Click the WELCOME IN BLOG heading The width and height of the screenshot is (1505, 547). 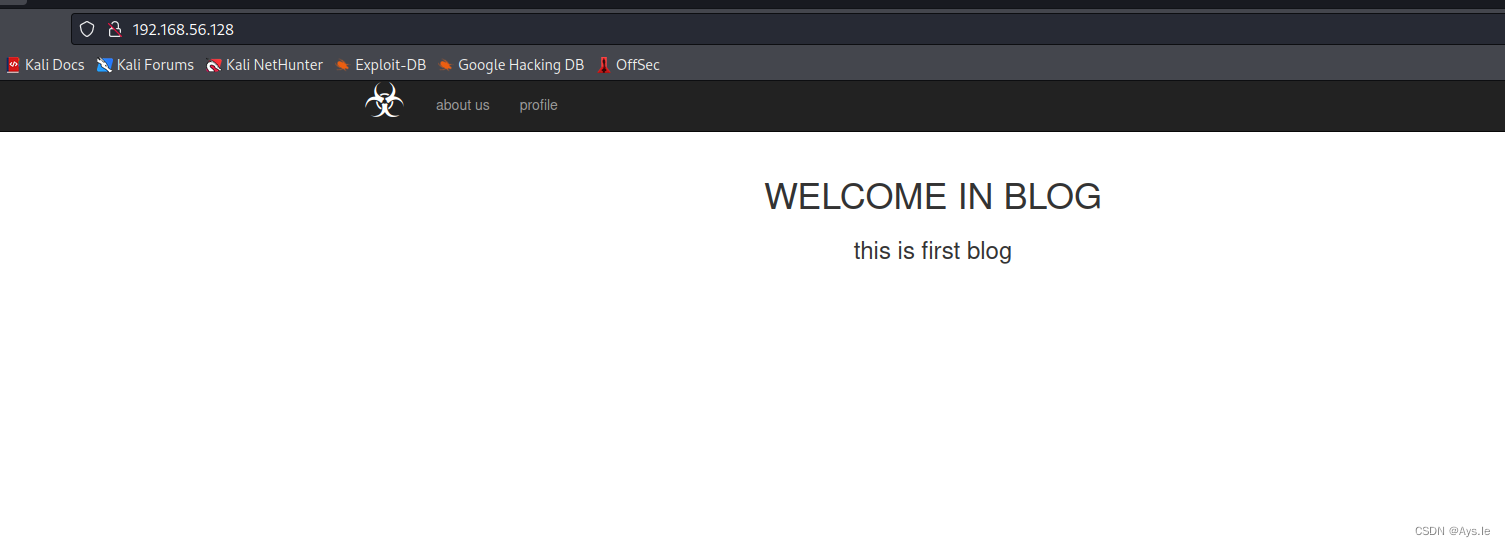pos(932,197)
